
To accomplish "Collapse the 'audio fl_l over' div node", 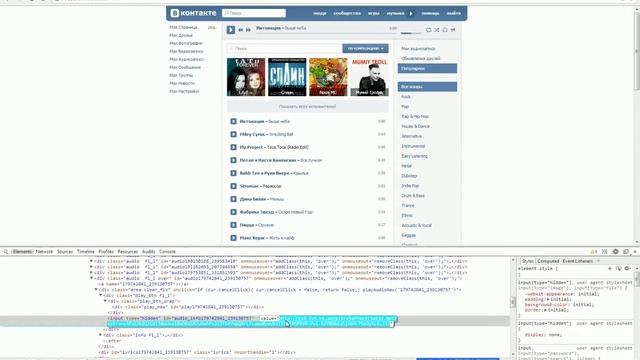I will tap(91, 278).
